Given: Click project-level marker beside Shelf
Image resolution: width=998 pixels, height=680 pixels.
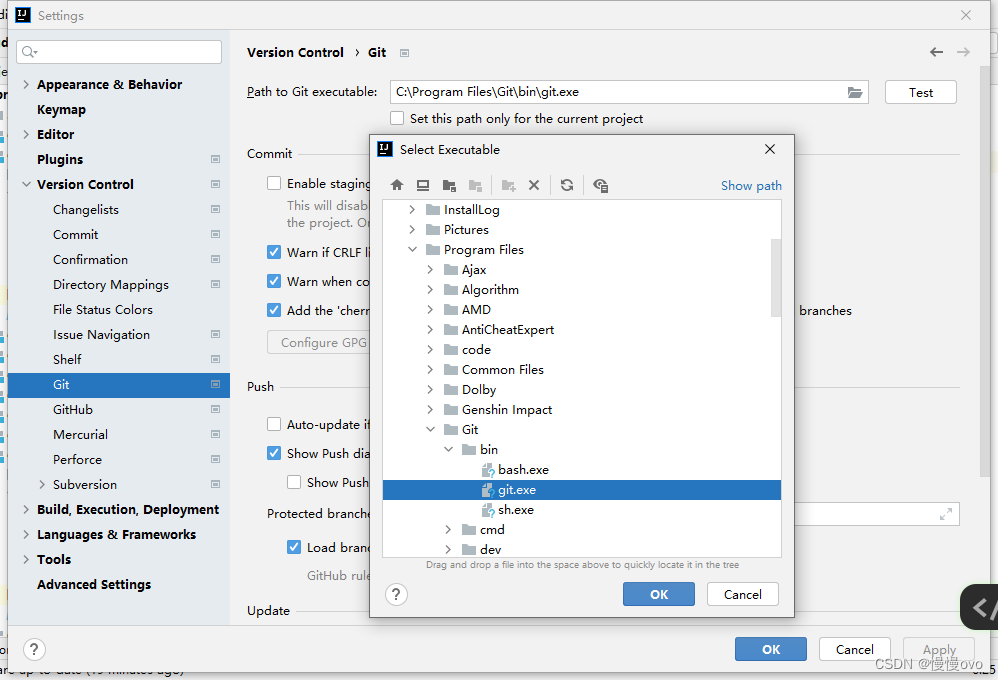Looking at the screenshot, I should 216,359.
